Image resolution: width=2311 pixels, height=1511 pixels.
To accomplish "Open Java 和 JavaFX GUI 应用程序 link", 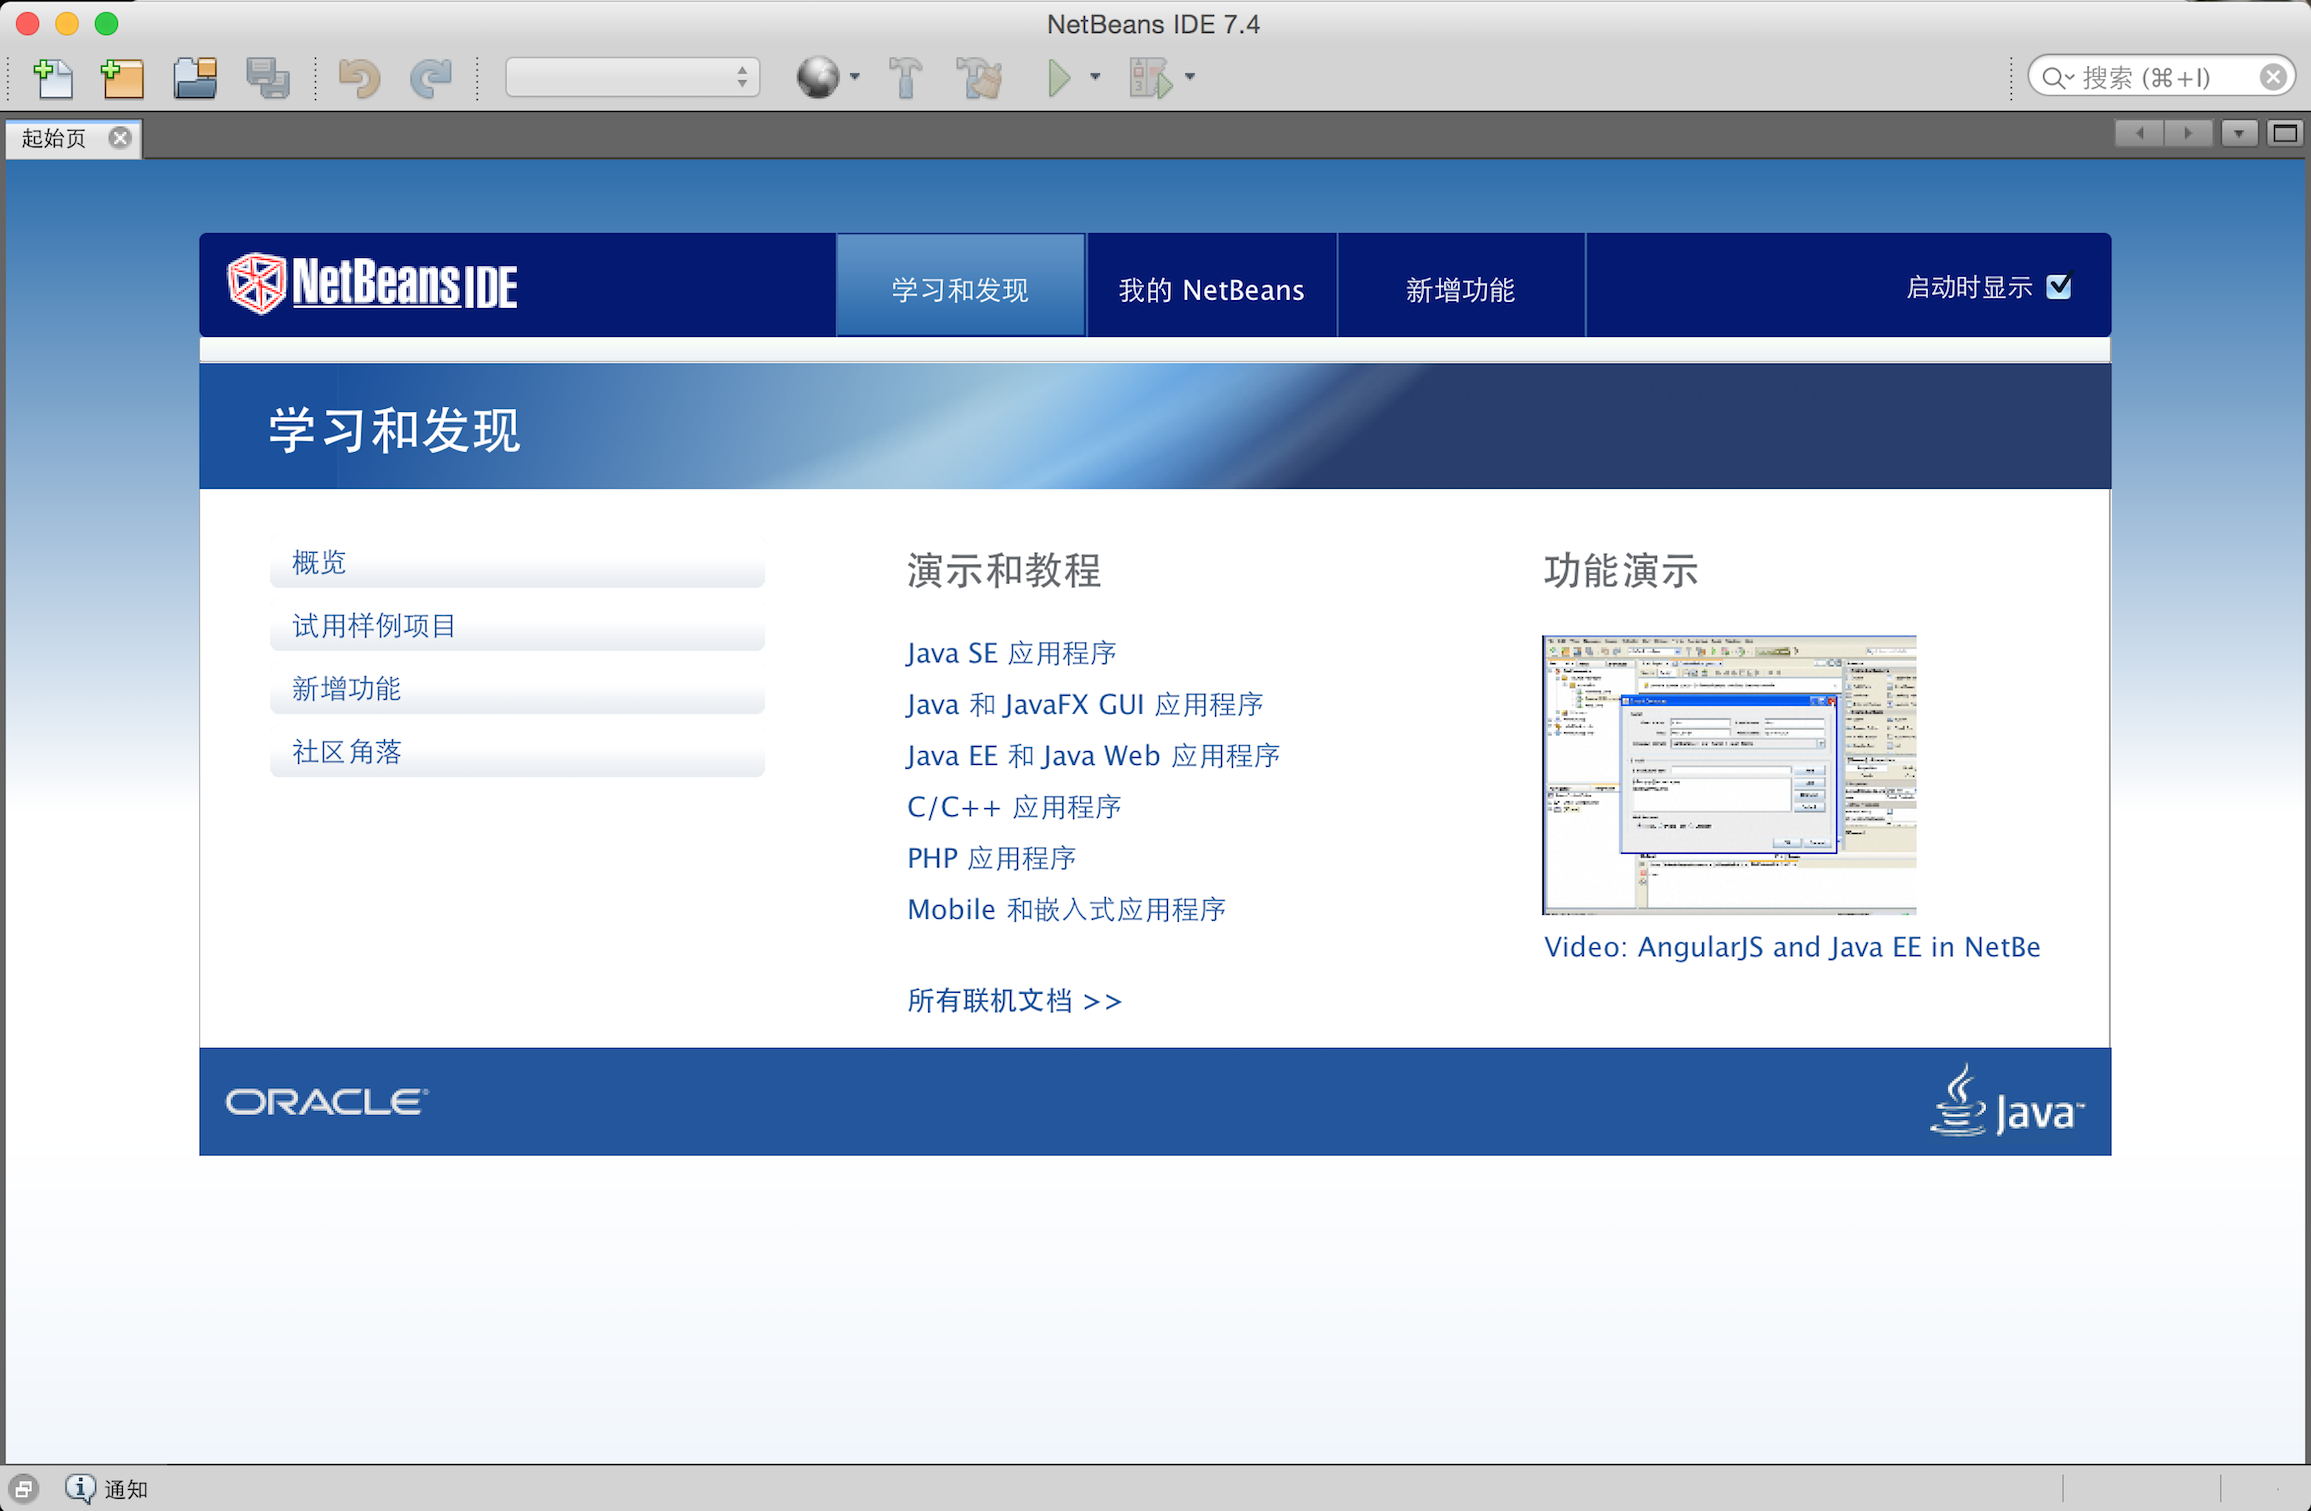I will (1085, 704).
